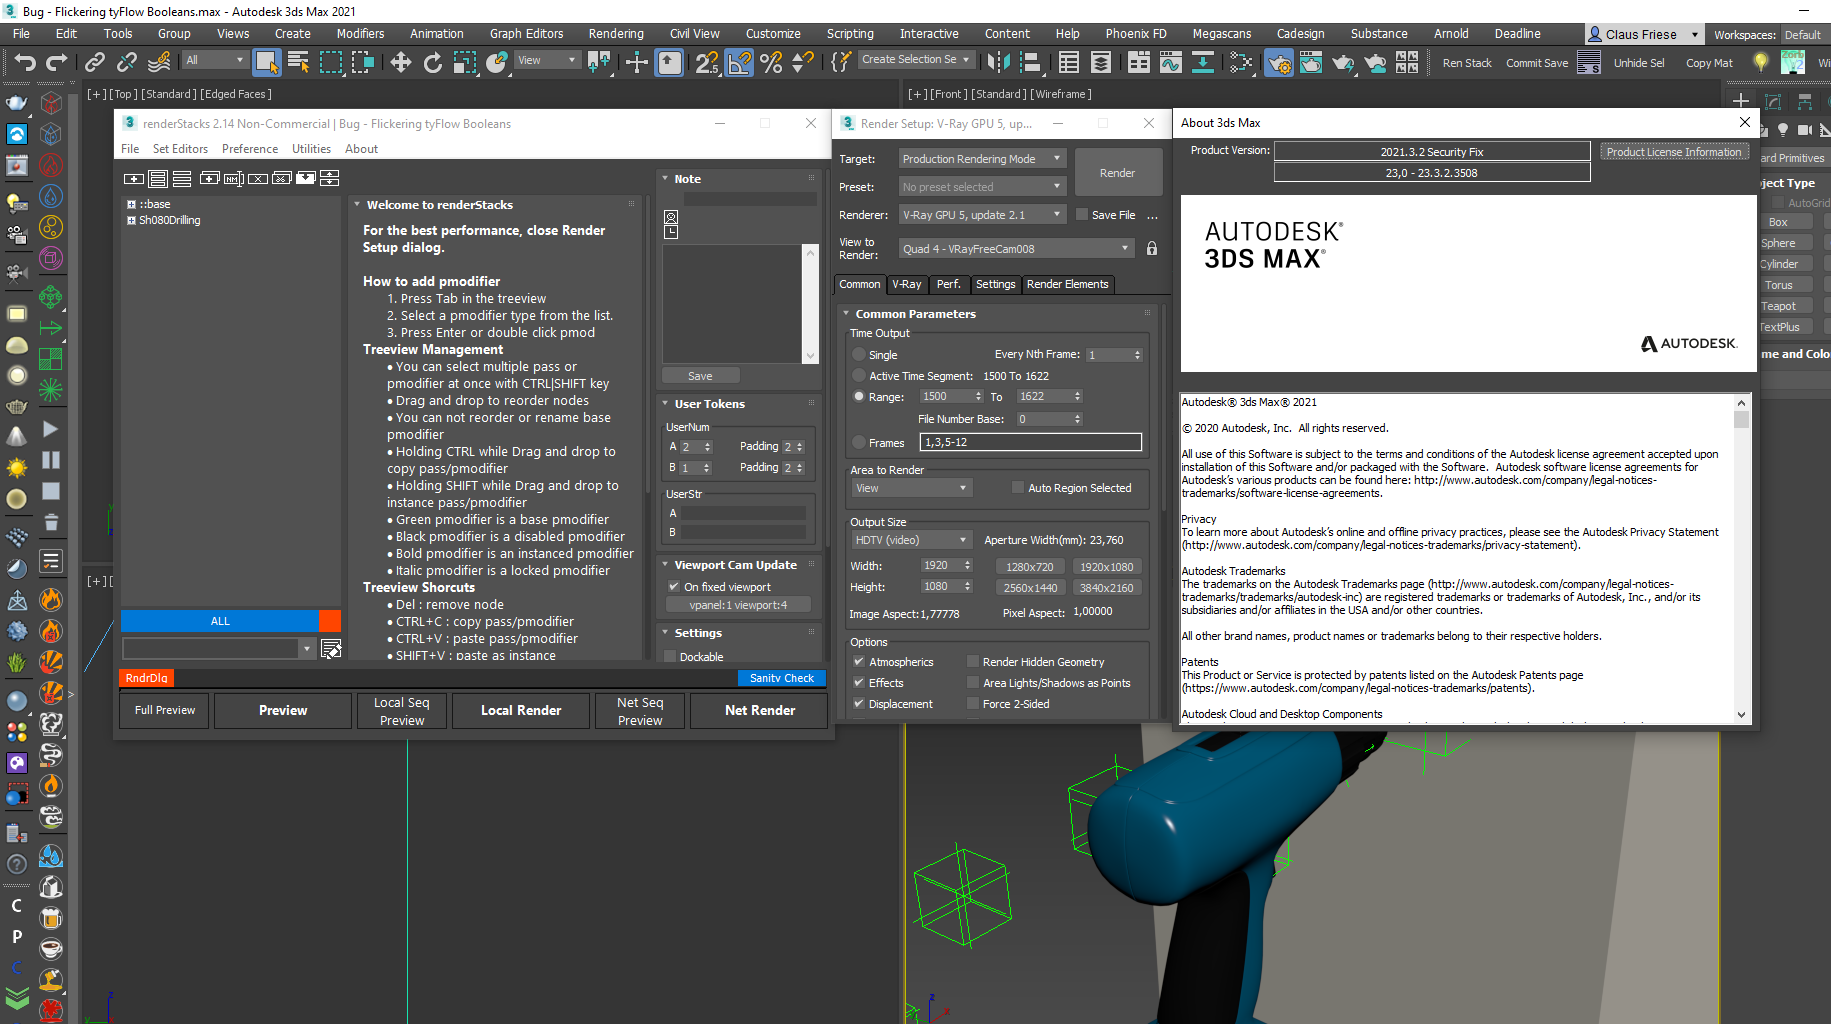Toggle Auto Region Selected checkbox
Screen dimensions: 1831x1024
(x=1018, y=487)
